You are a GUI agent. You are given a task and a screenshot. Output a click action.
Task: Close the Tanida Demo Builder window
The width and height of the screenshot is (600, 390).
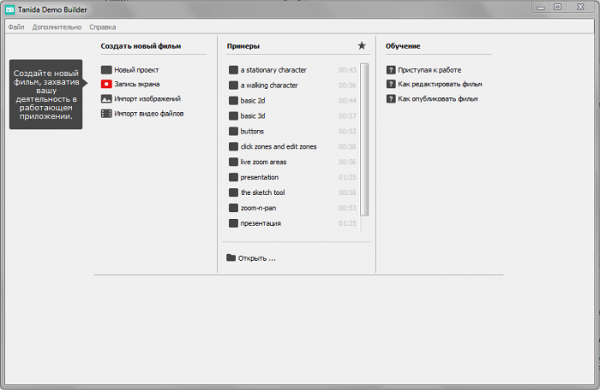(x=581, y=7)
